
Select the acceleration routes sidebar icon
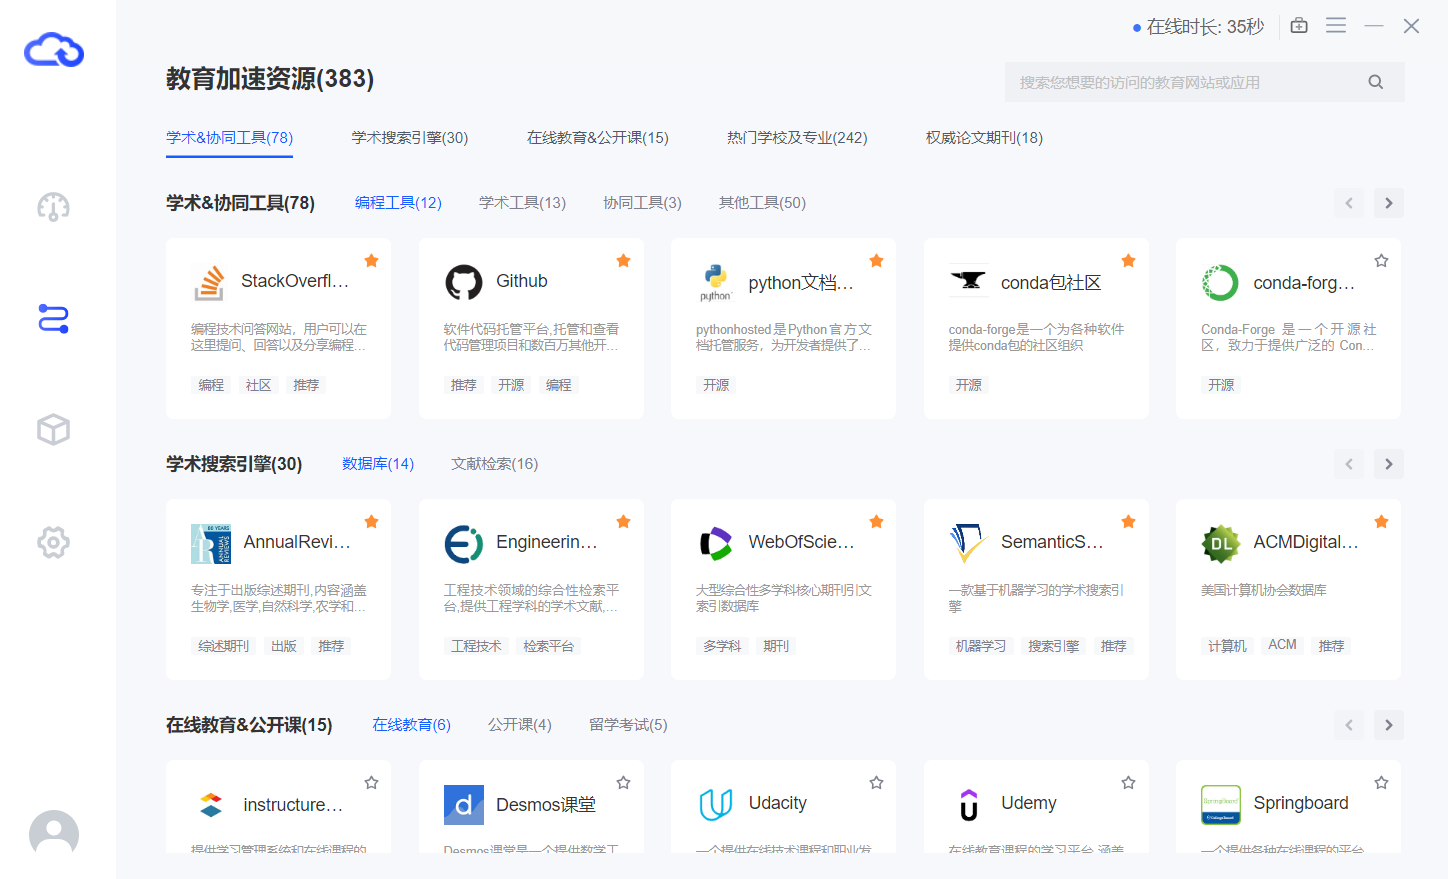pos(53,319)
